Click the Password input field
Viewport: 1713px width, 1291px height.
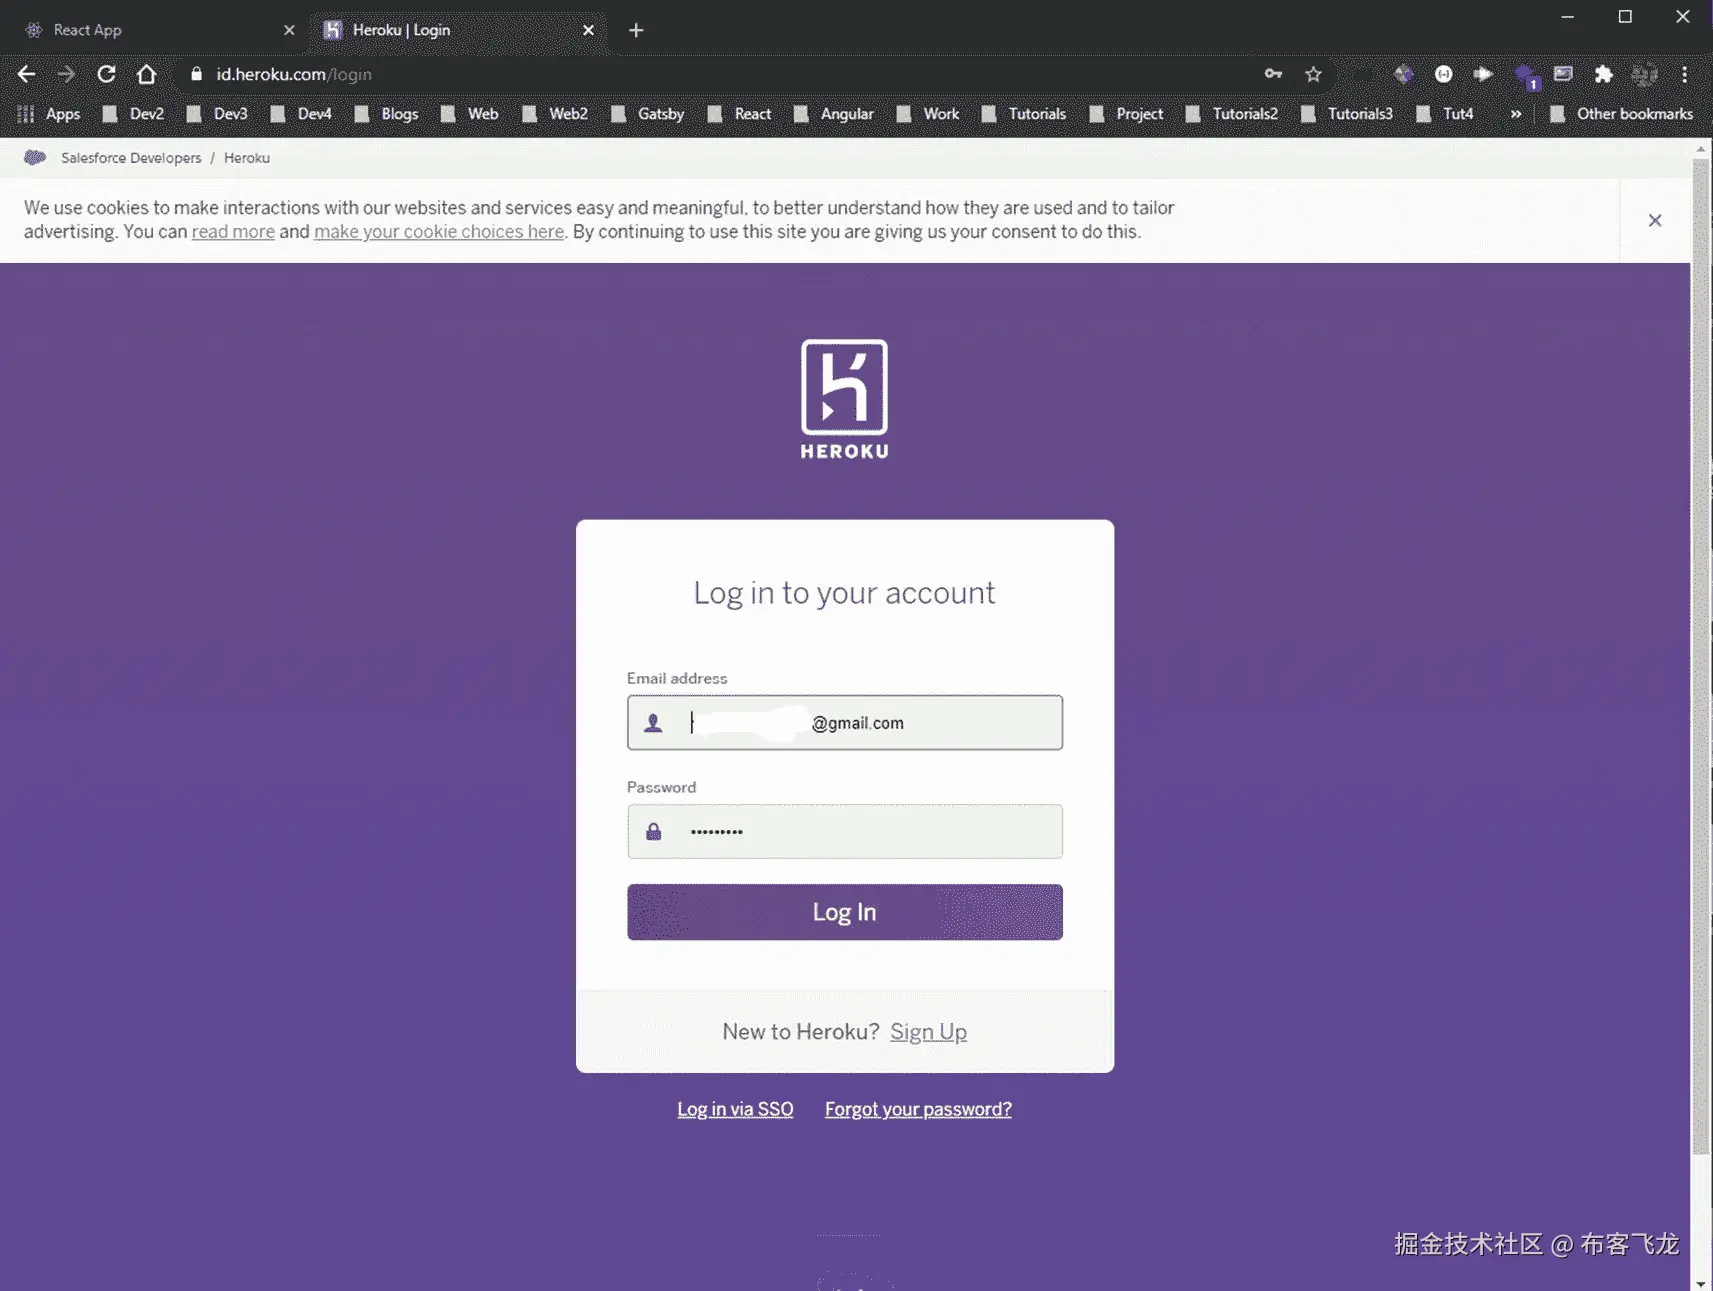(x=845, y=831)
